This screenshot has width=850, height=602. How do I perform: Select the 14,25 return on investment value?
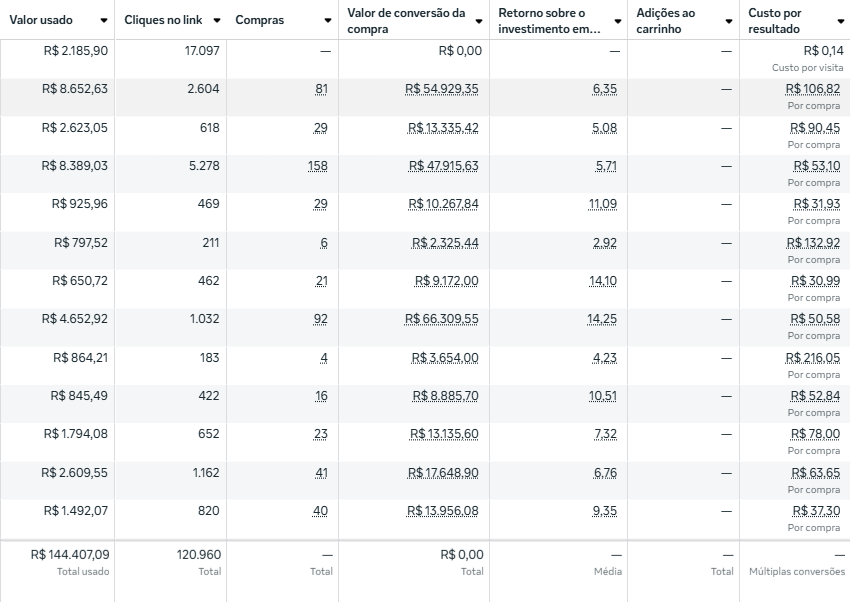(x=602, y=319)
